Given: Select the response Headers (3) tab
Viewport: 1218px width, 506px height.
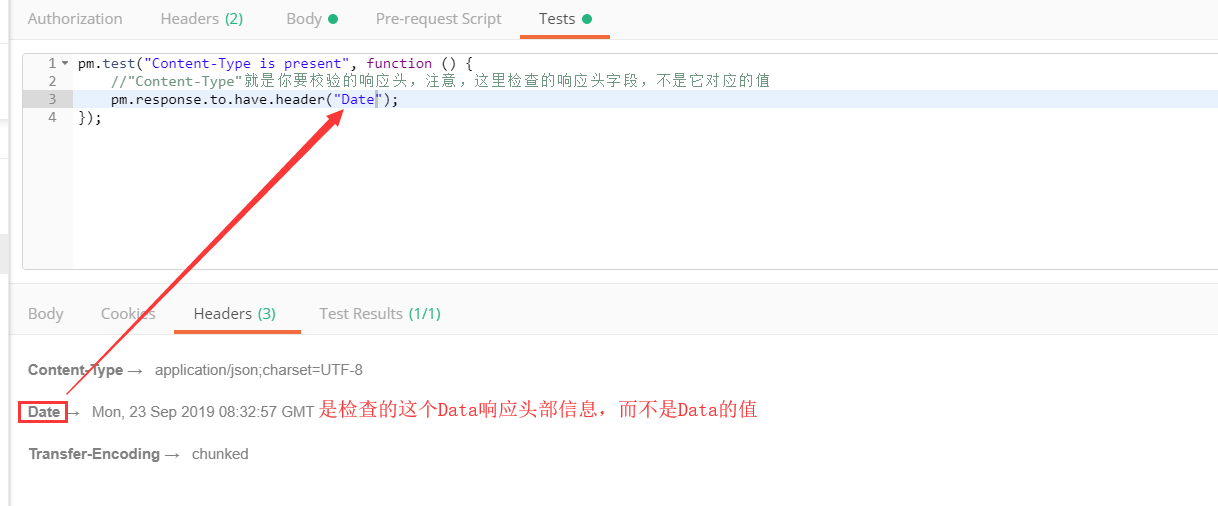Looking at the screenshot, I should (x=234, y=314).
